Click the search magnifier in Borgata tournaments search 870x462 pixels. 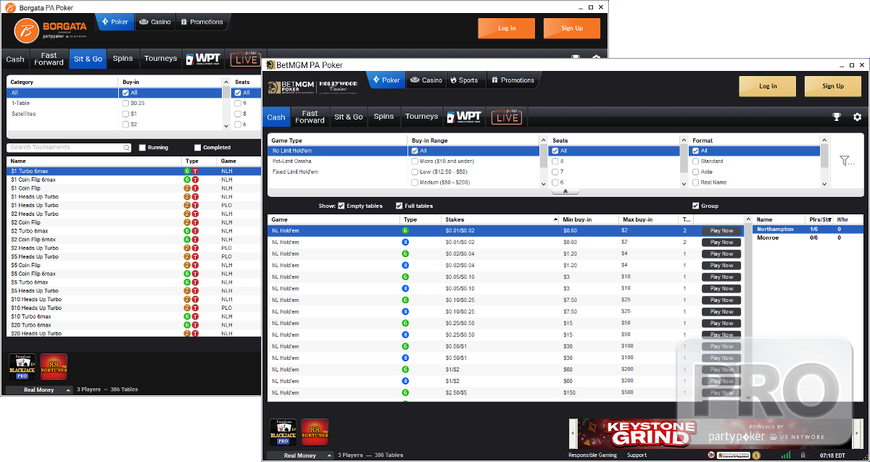point(127,148)
